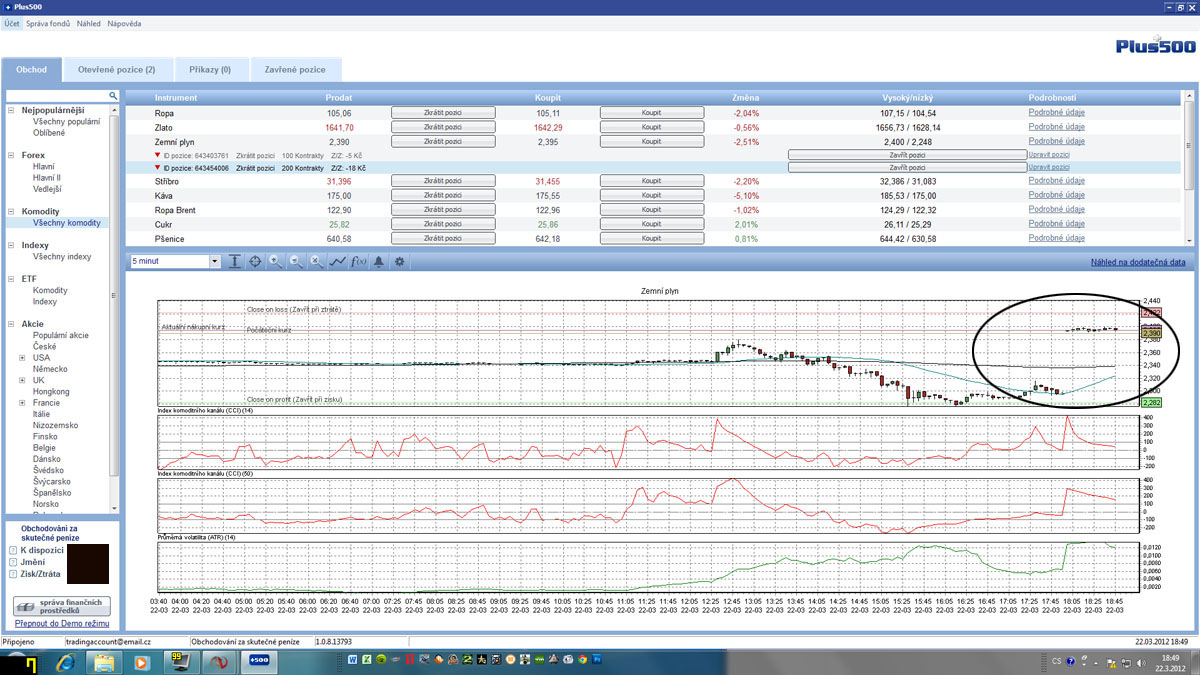Set a price alert via bell icon
This screenshot has height=675, width=1200.
click(x=380, y=261)
